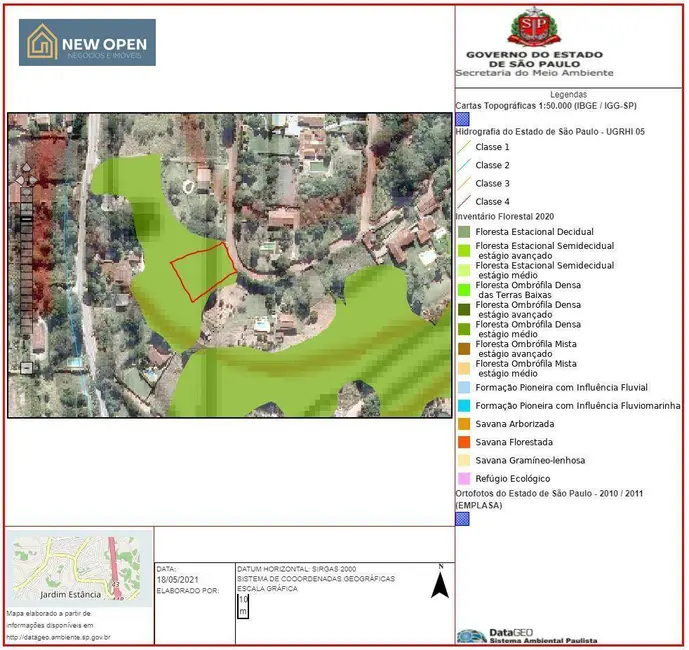689x650 pixels.
Task: Select the Savana Florestada orange swatch
Action: [x=464, y=442]
